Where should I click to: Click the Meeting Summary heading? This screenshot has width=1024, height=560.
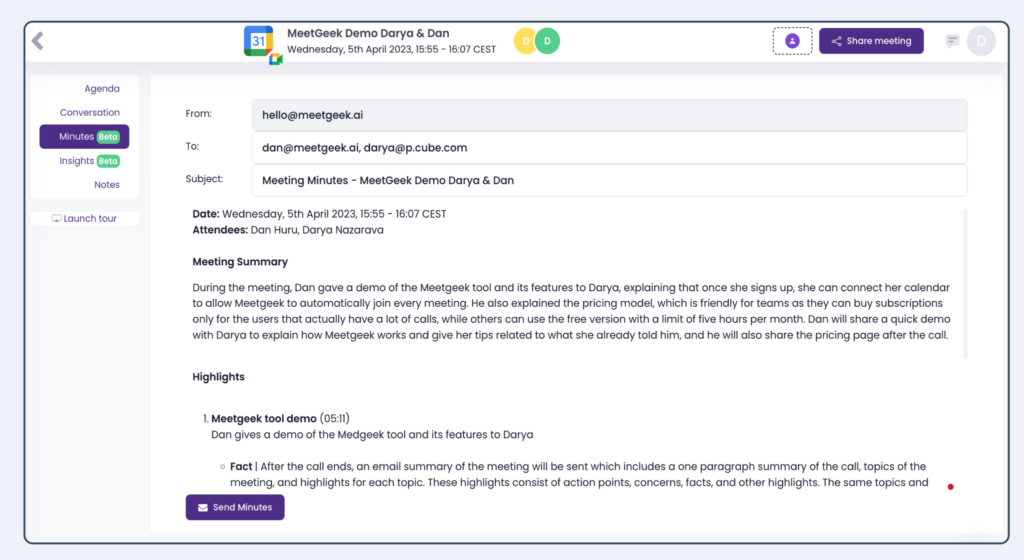[240, 262]
